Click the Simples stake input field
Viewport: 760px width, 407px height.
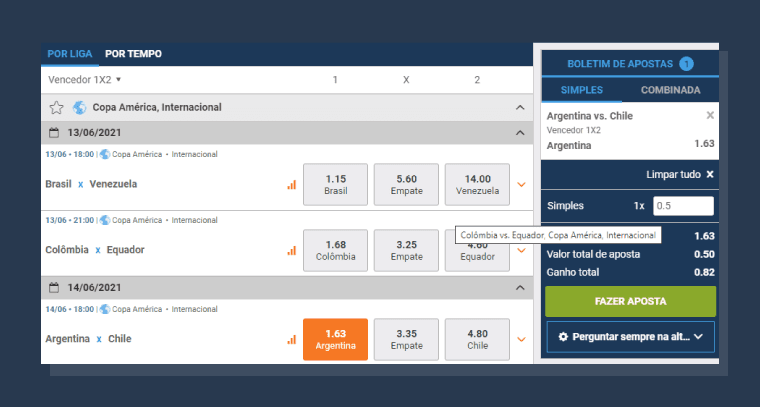(x=683, y=206)
